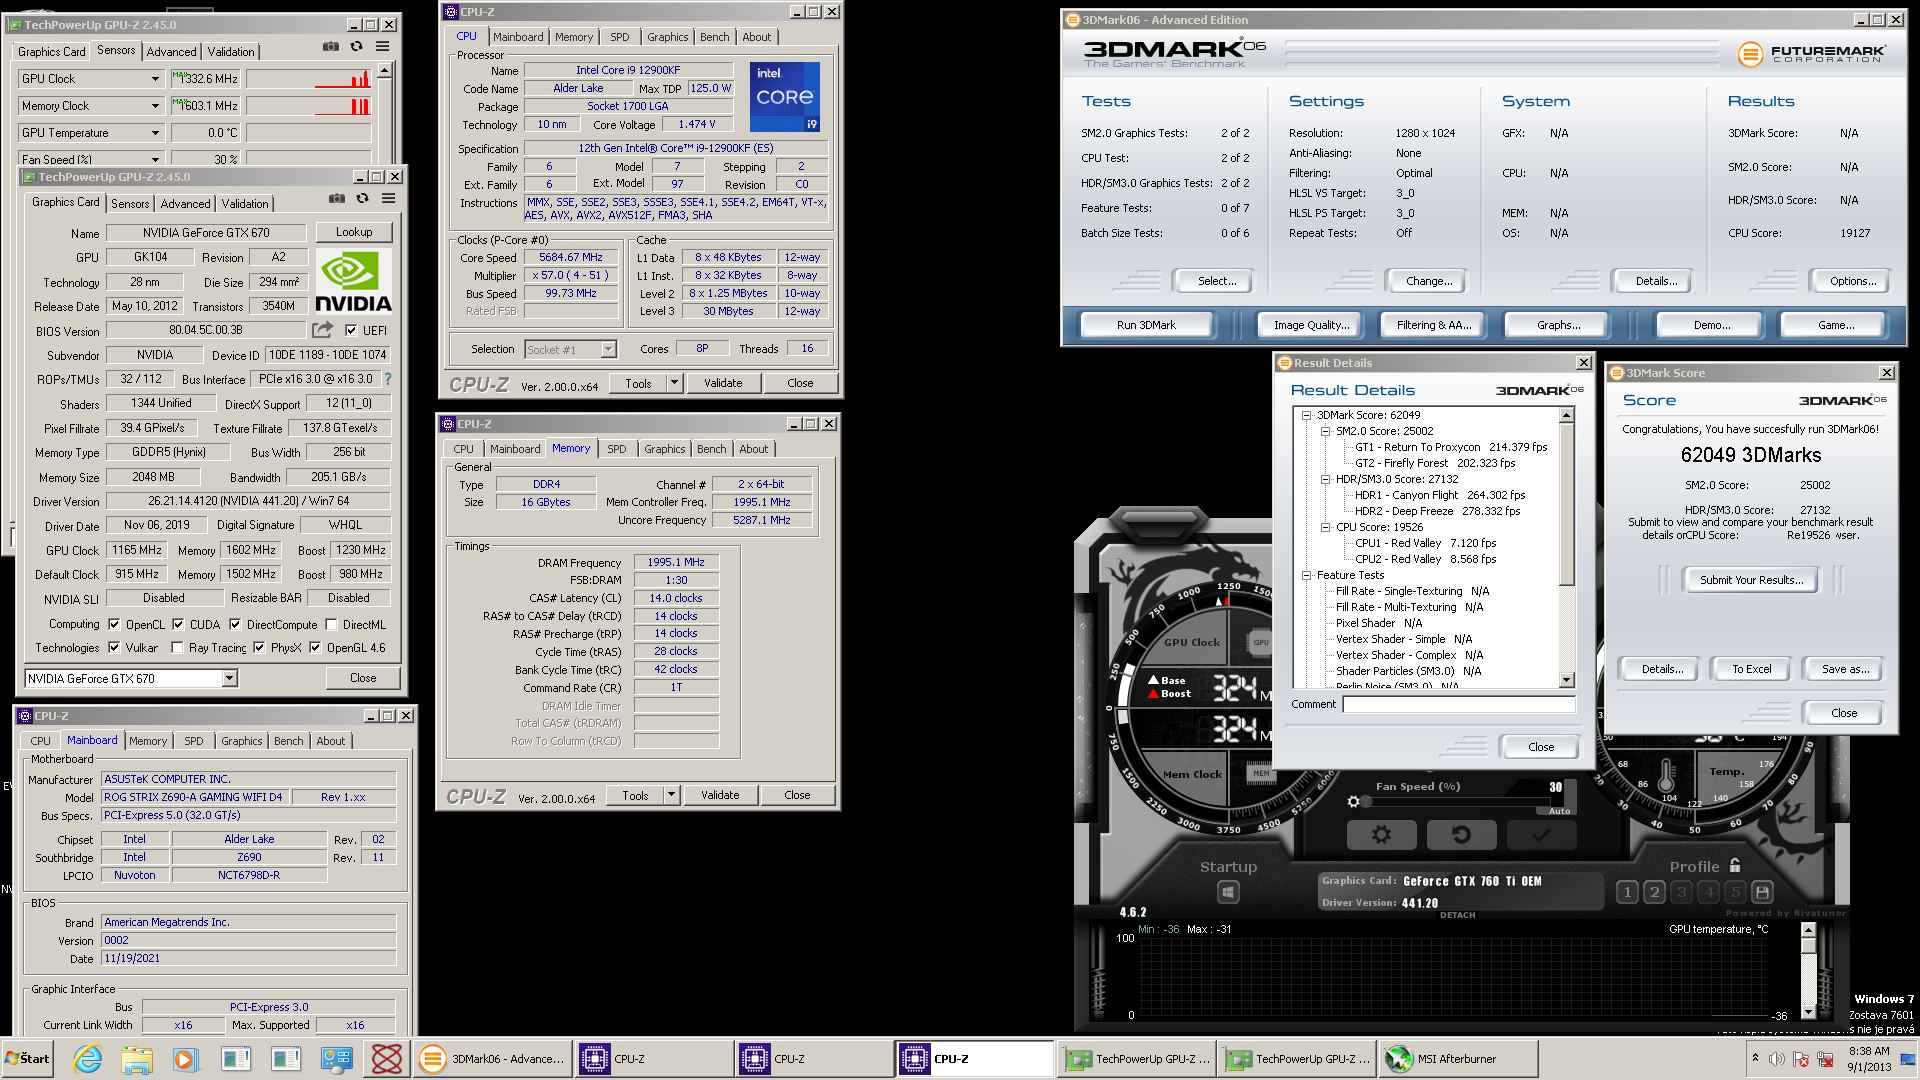Toggle DirectCompute checkbox in GPU-Z

235,624
